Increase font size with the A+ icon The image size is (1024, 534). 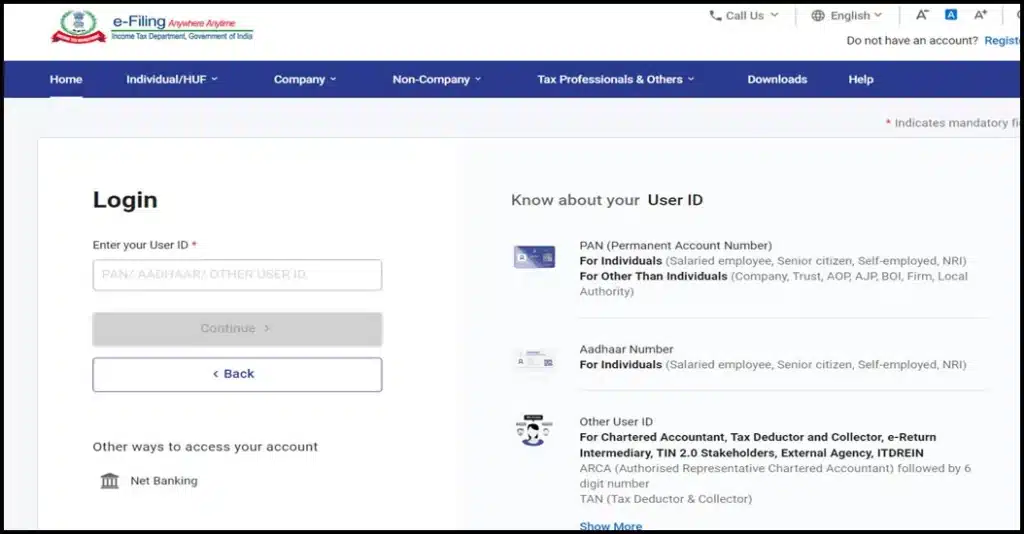(x=980, y=14)
